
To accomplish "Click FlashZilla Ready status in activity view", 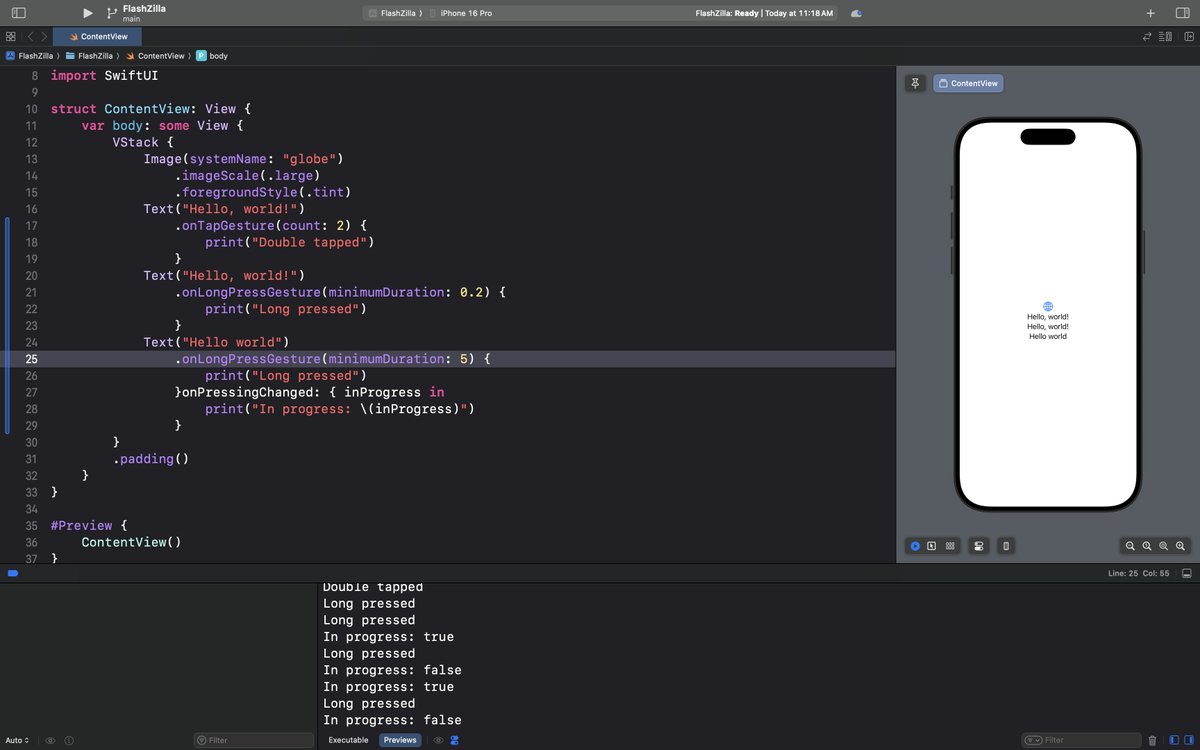I will (763, 13).
